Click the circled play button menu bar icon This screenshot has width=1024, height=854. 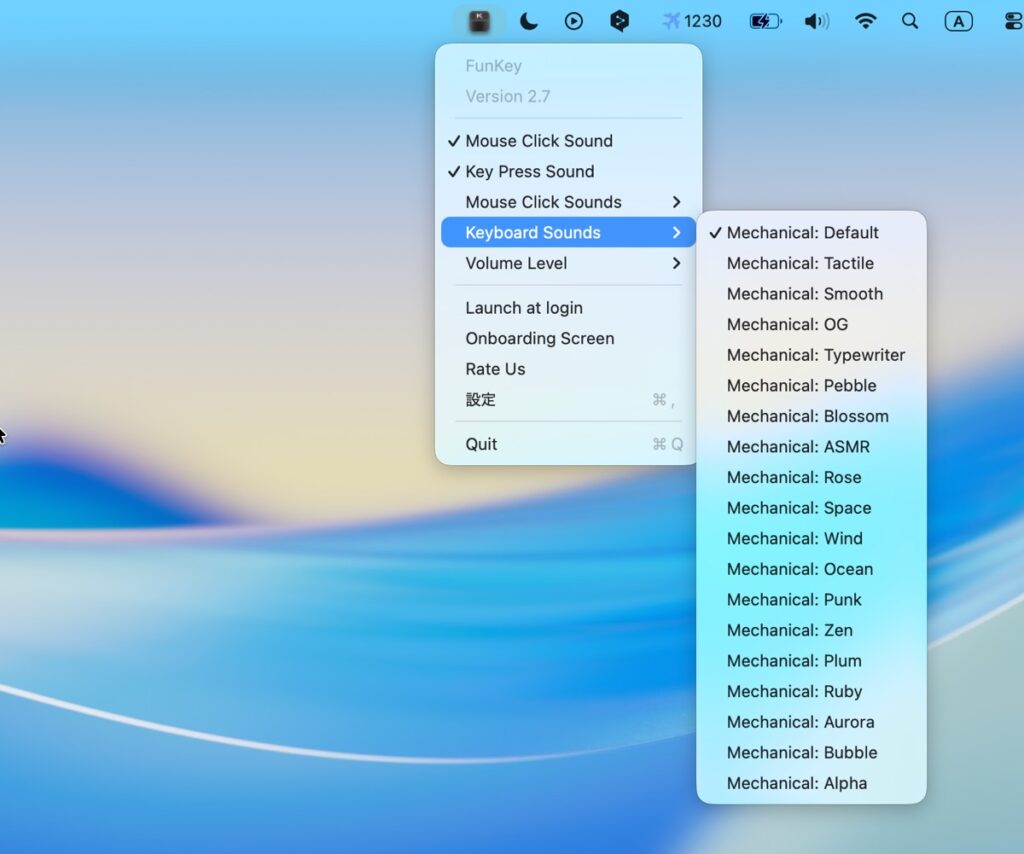[573, 21]
